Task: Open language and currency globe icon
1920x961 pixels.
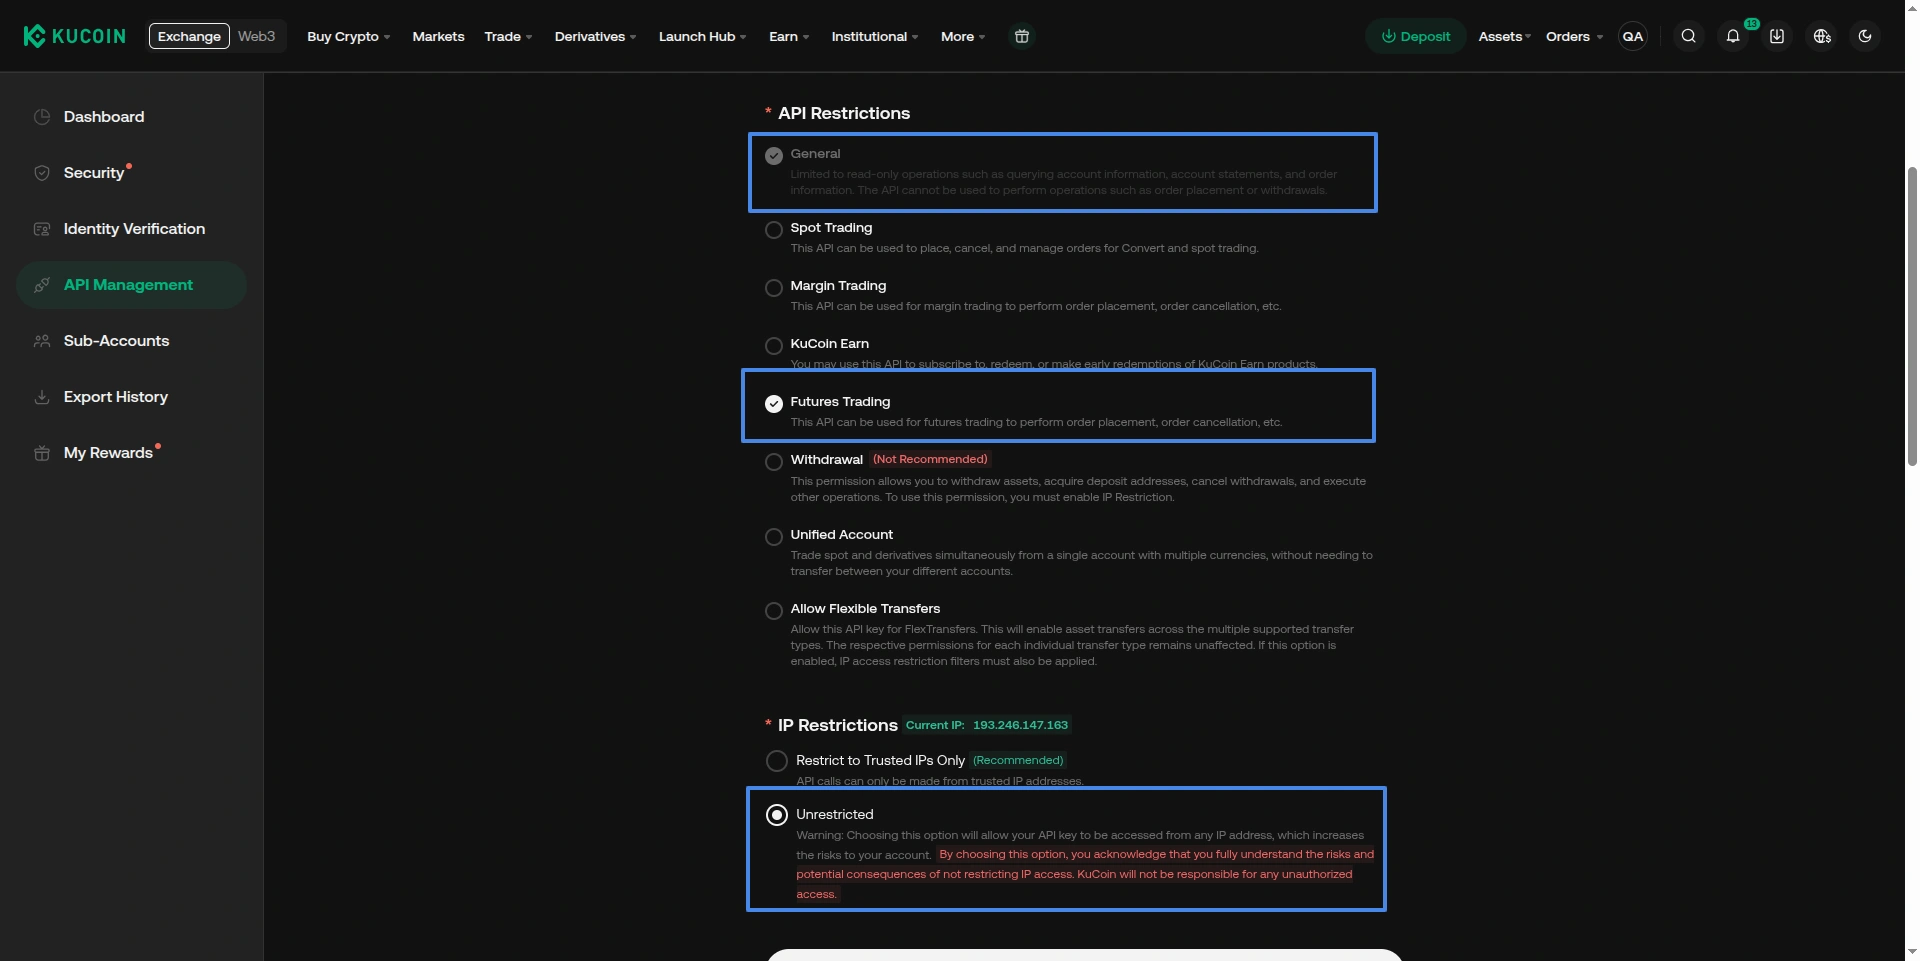Action: point(1821,36)
